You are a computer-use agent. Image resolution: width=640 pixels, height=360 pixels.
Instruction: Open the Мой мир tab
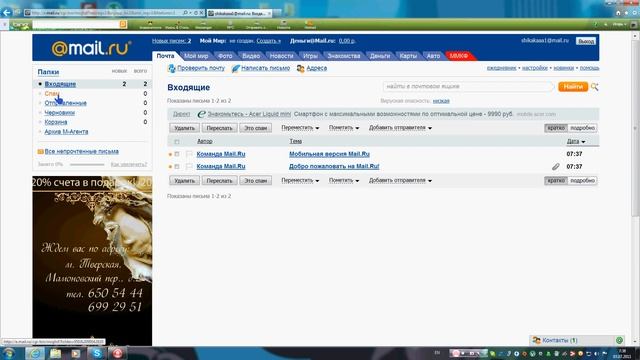click(x=196, y=56)
